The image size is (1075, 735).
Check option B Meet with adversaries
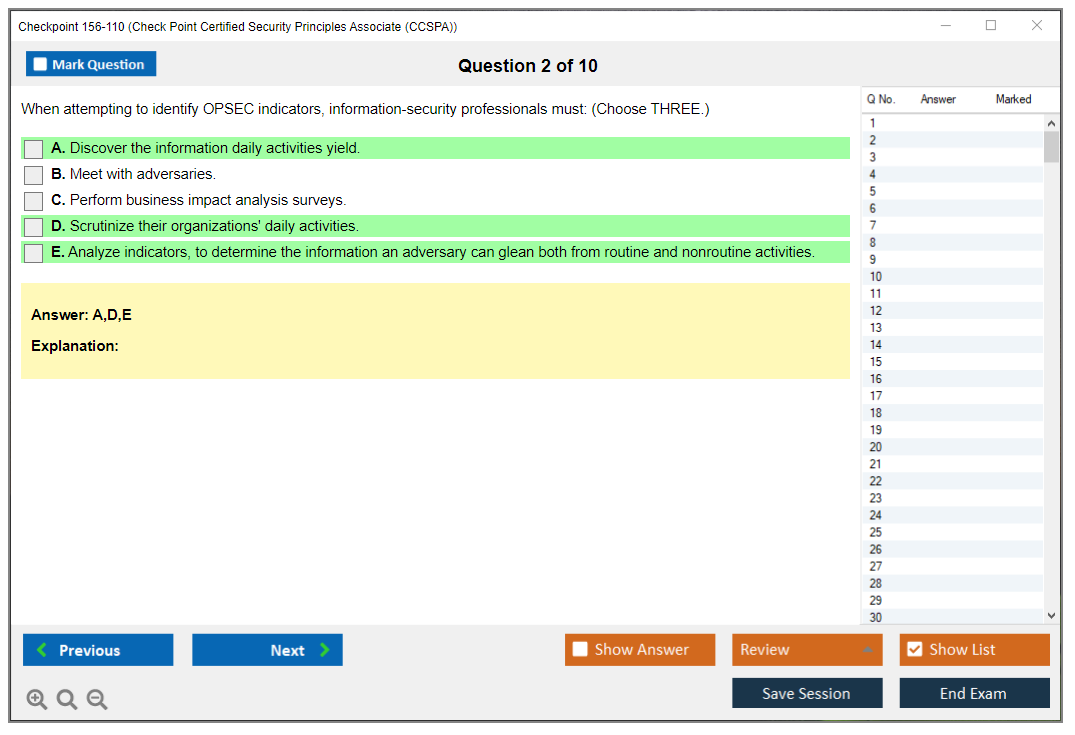34,175
